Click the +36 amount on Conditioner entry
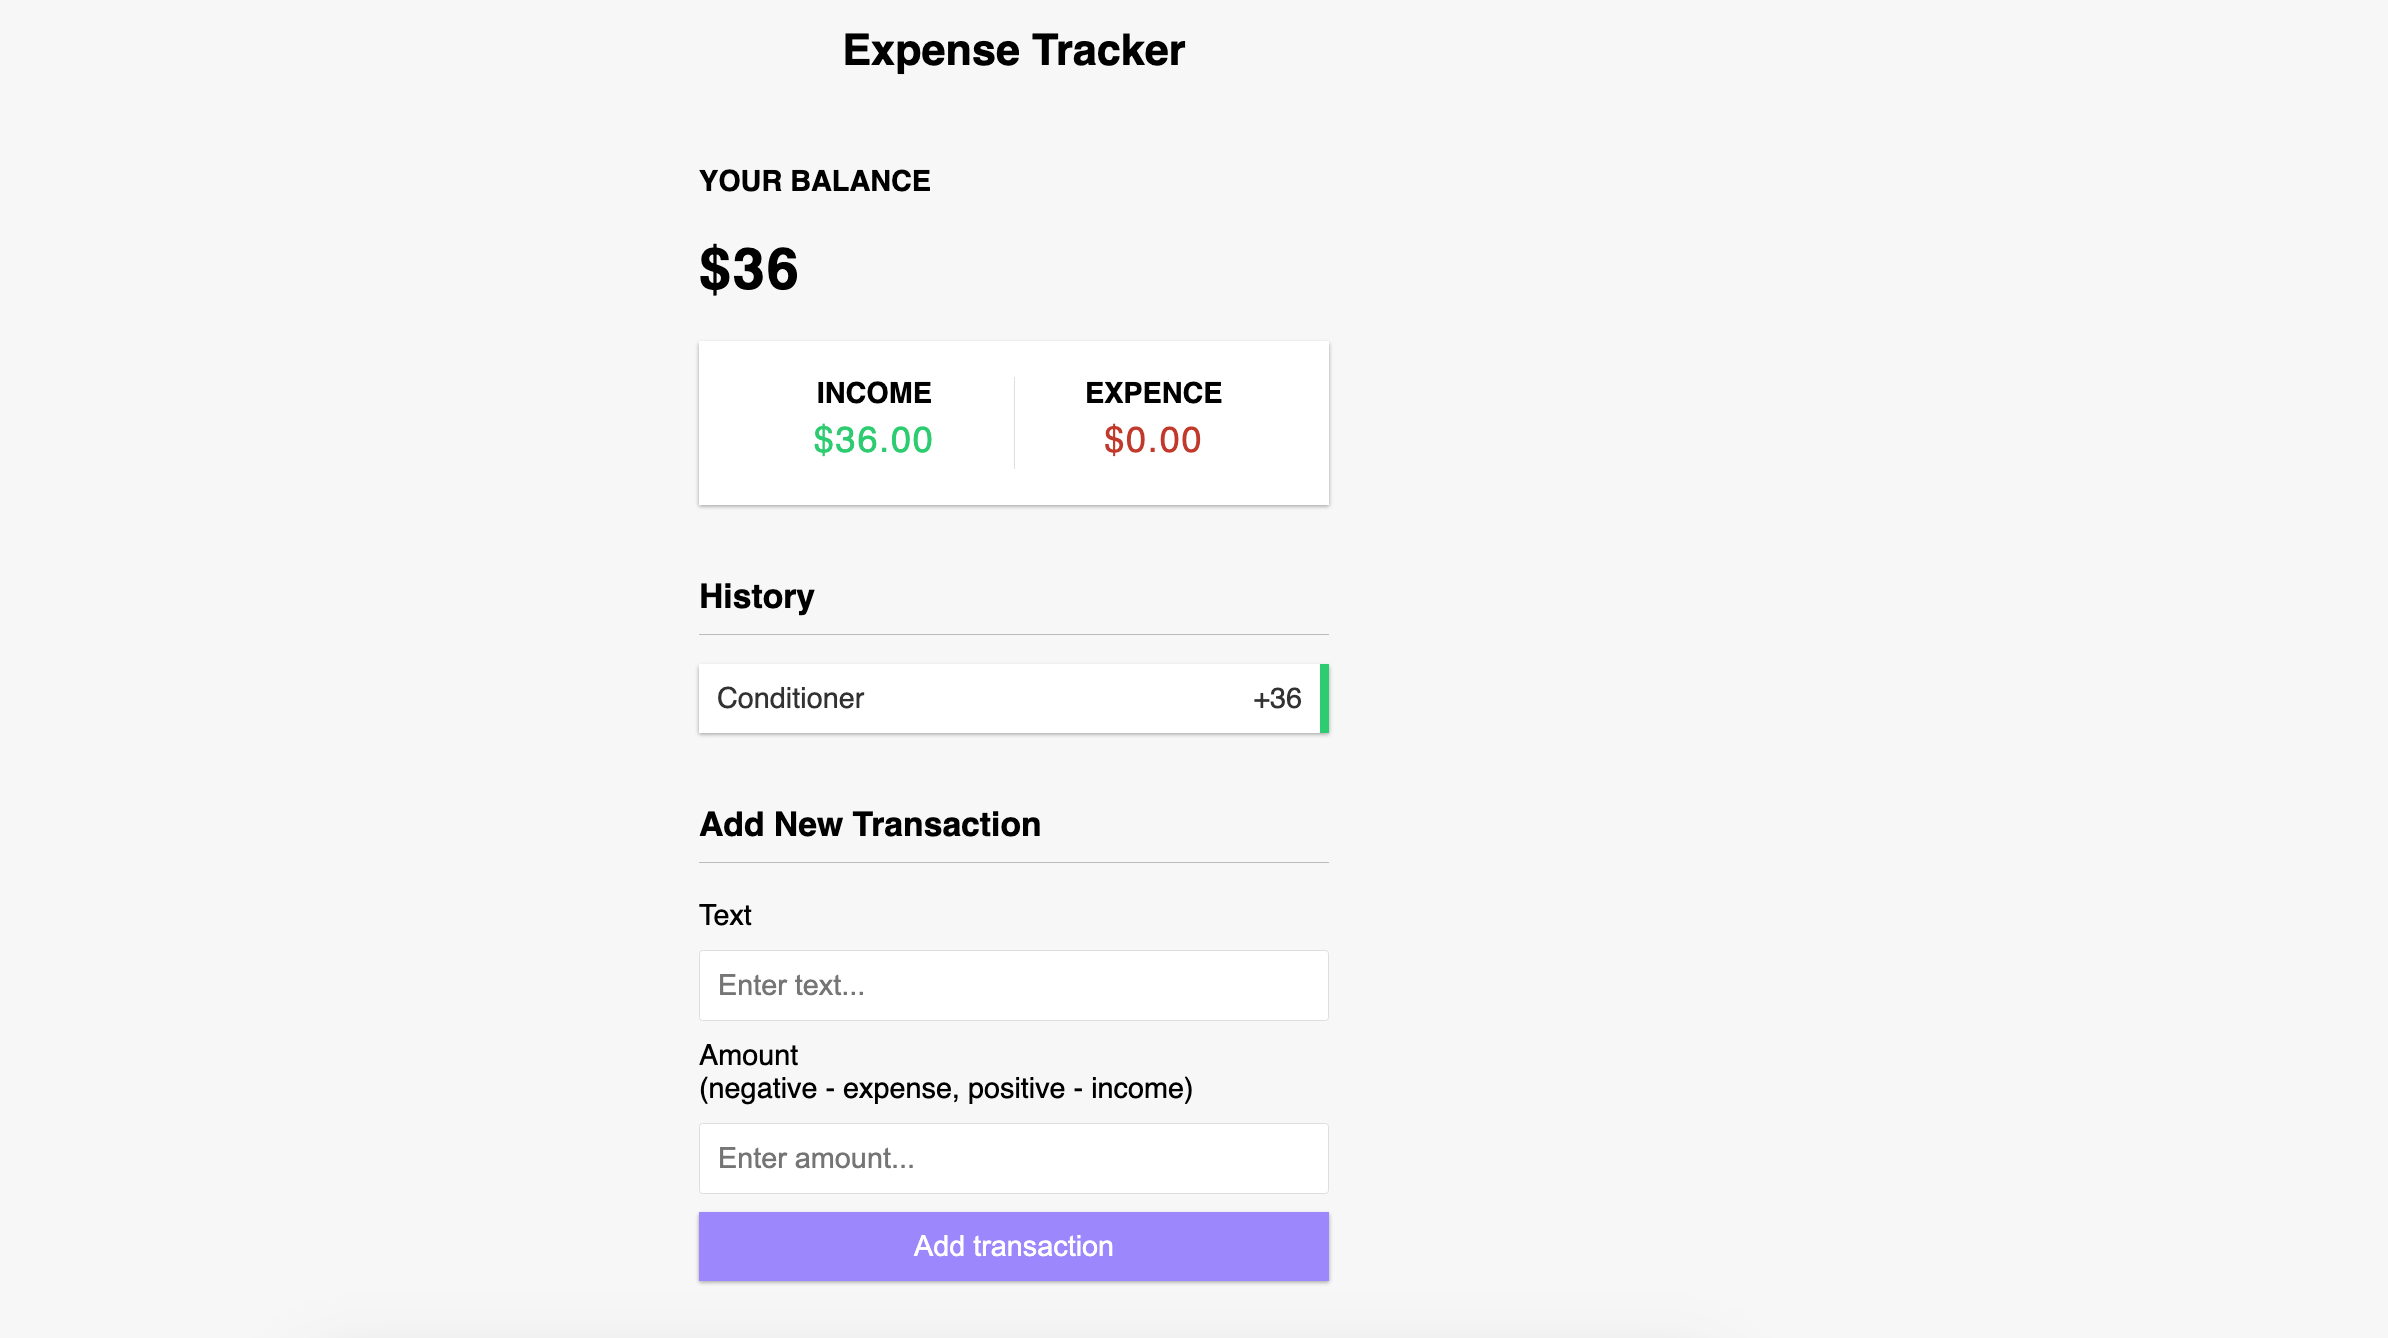The image size is (2388, 1338). point(1276,698)
